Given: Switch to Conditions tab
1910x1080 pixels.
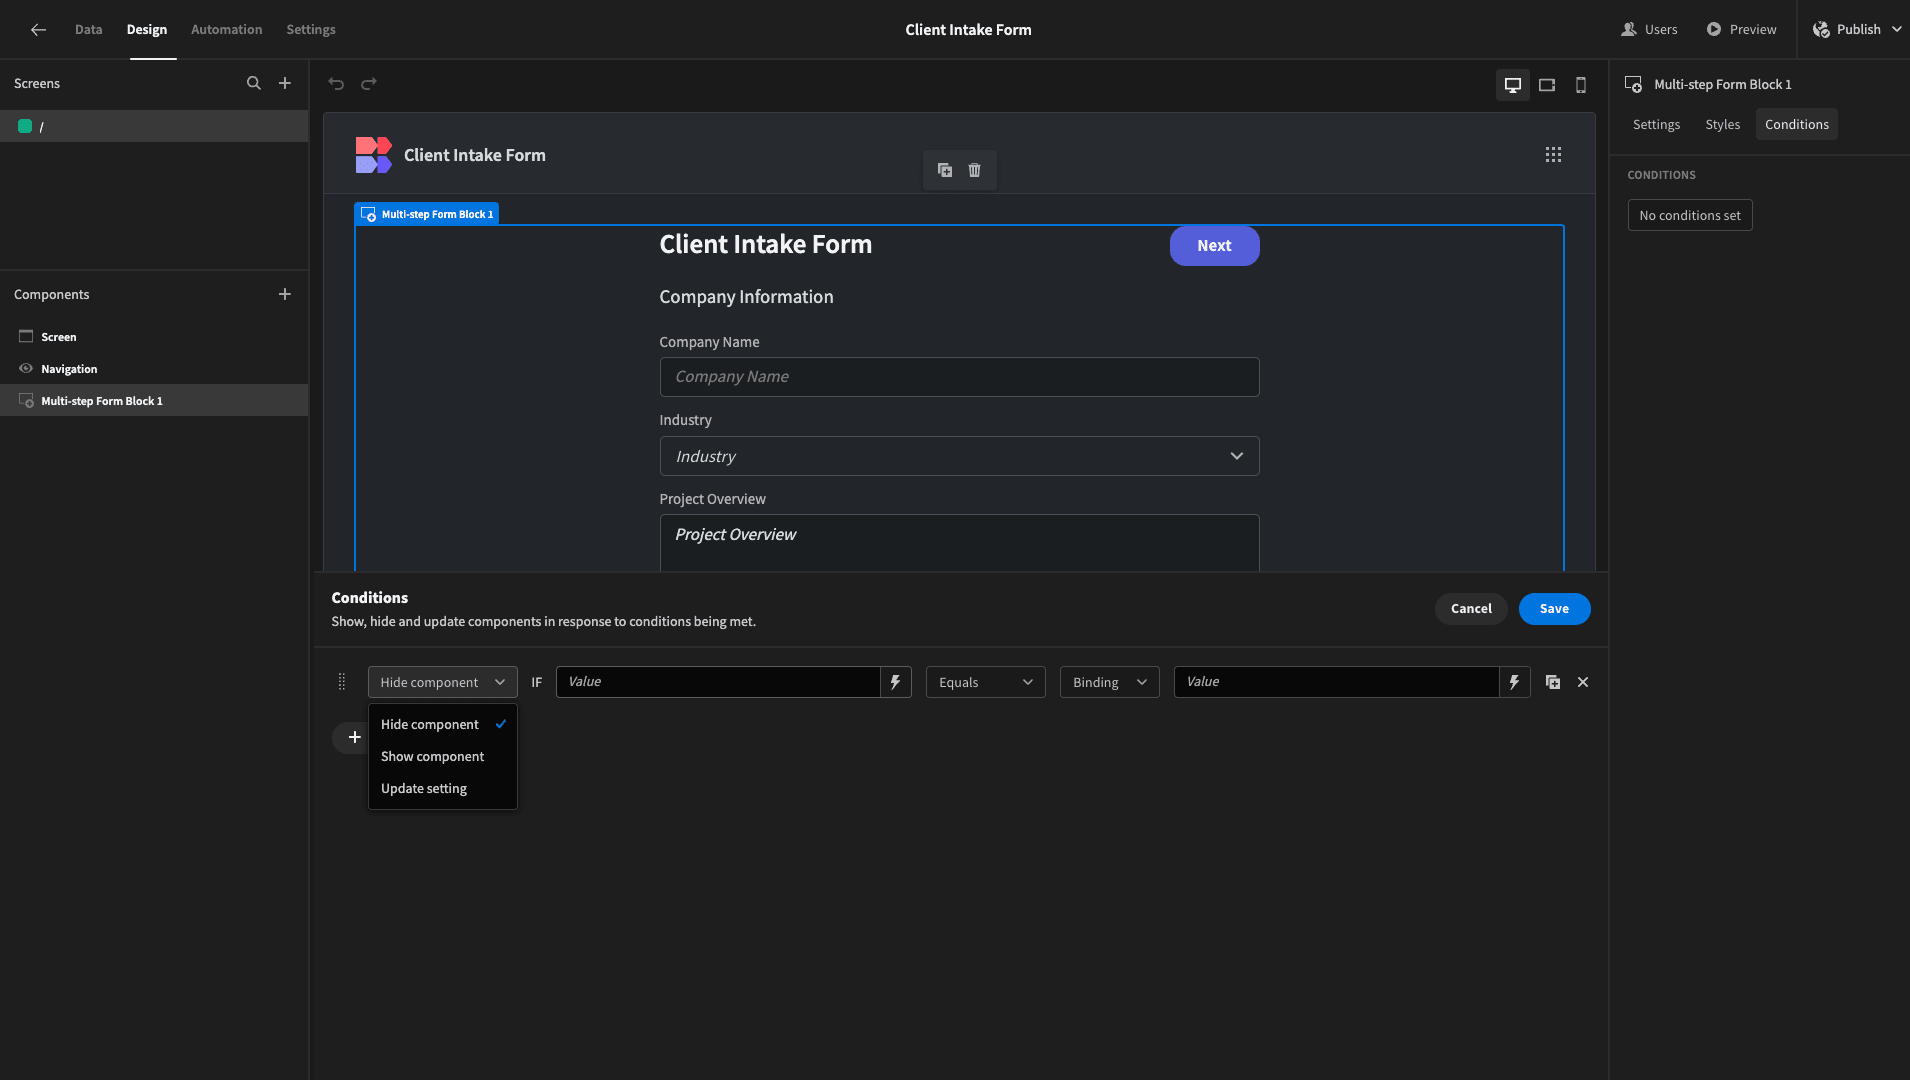Looking at the screenshot, I should (1797, 125).
